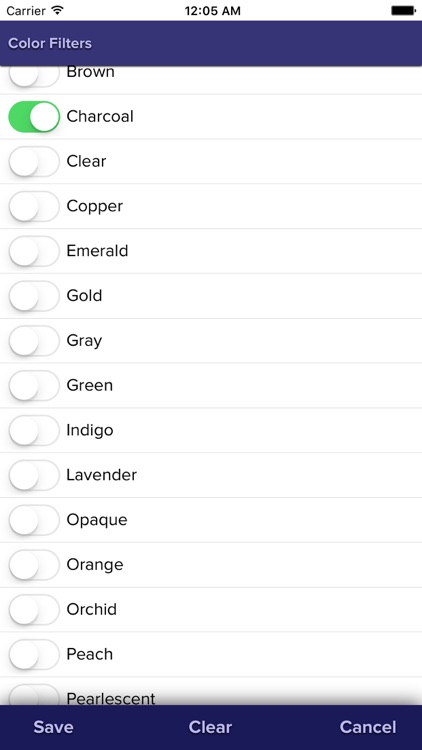Turn off the Charcoal color filter
Screen dimensions: 422x750
coord(34,116)
